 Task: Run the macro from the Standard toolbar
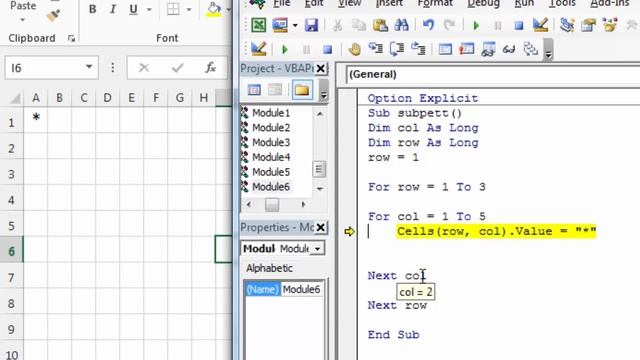(x=476, y=26)
